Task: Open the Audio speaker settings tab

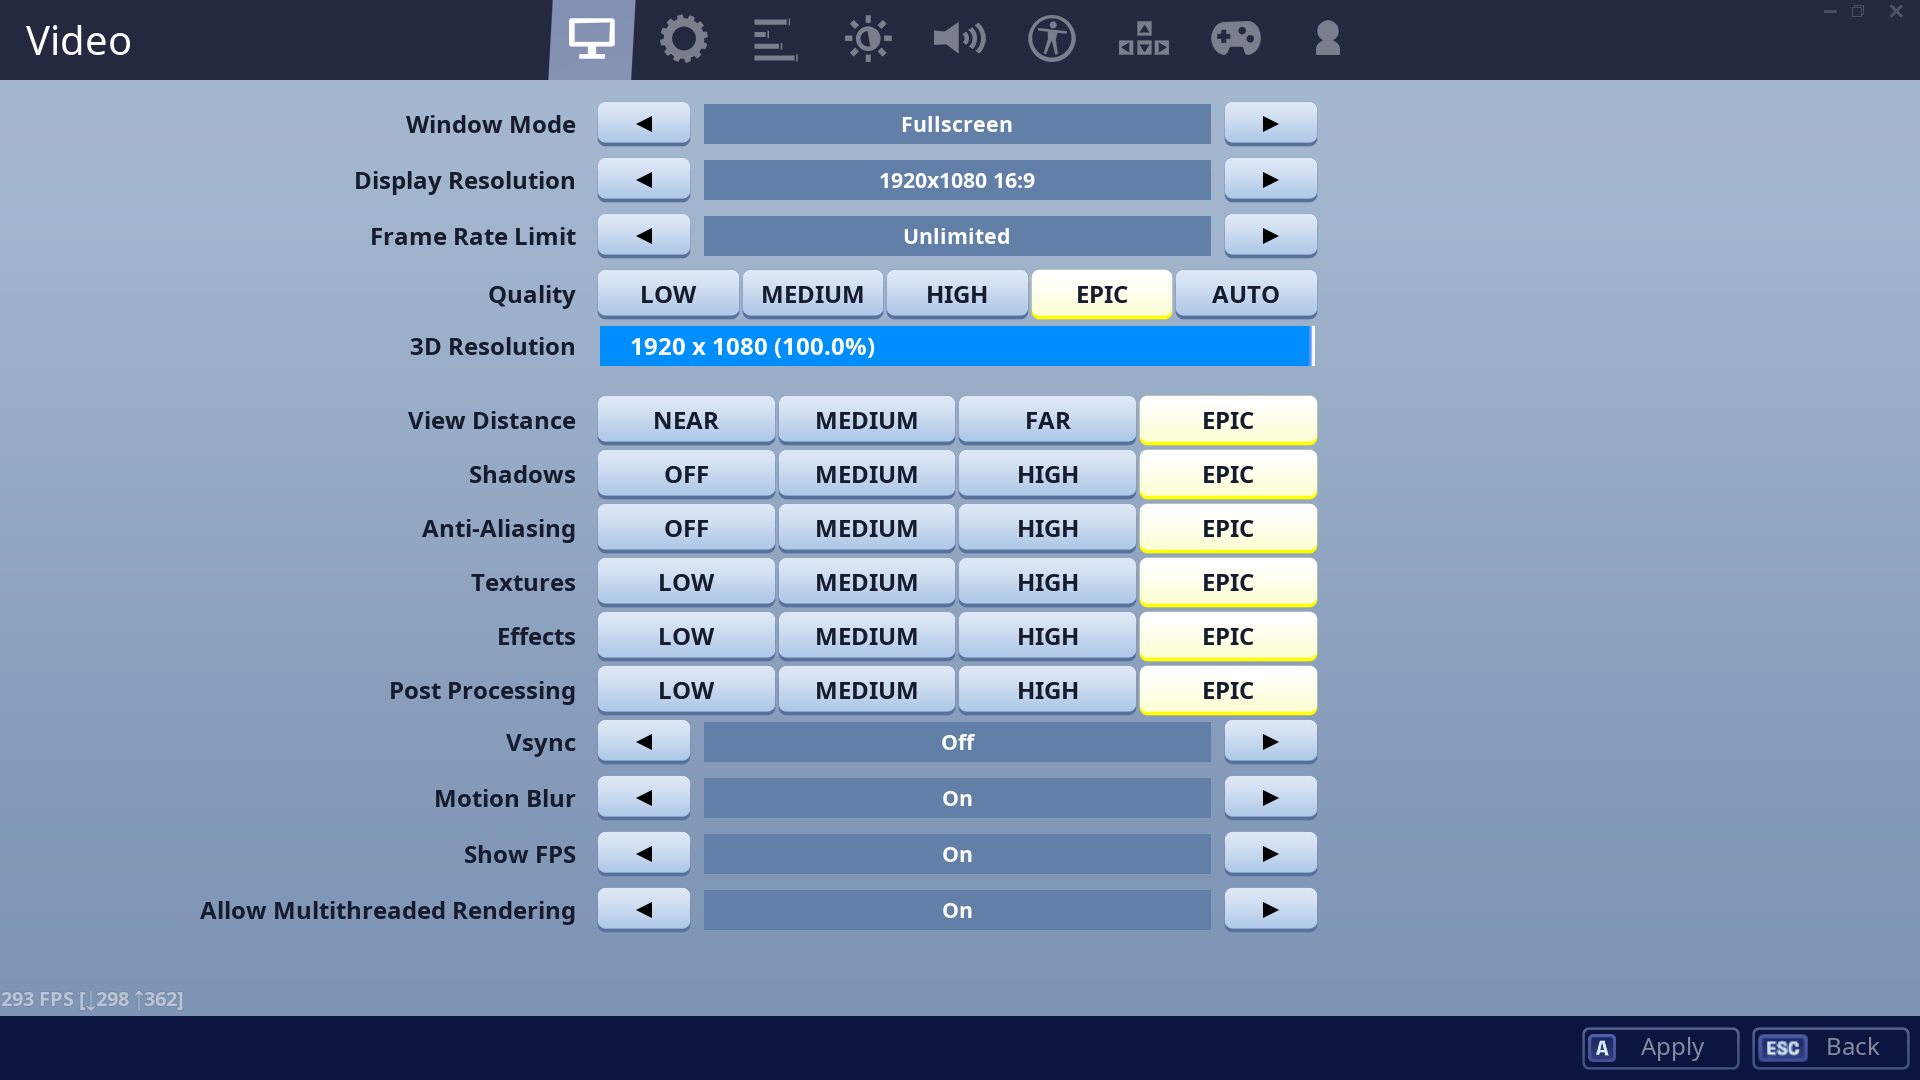Action: click(959, 40)
